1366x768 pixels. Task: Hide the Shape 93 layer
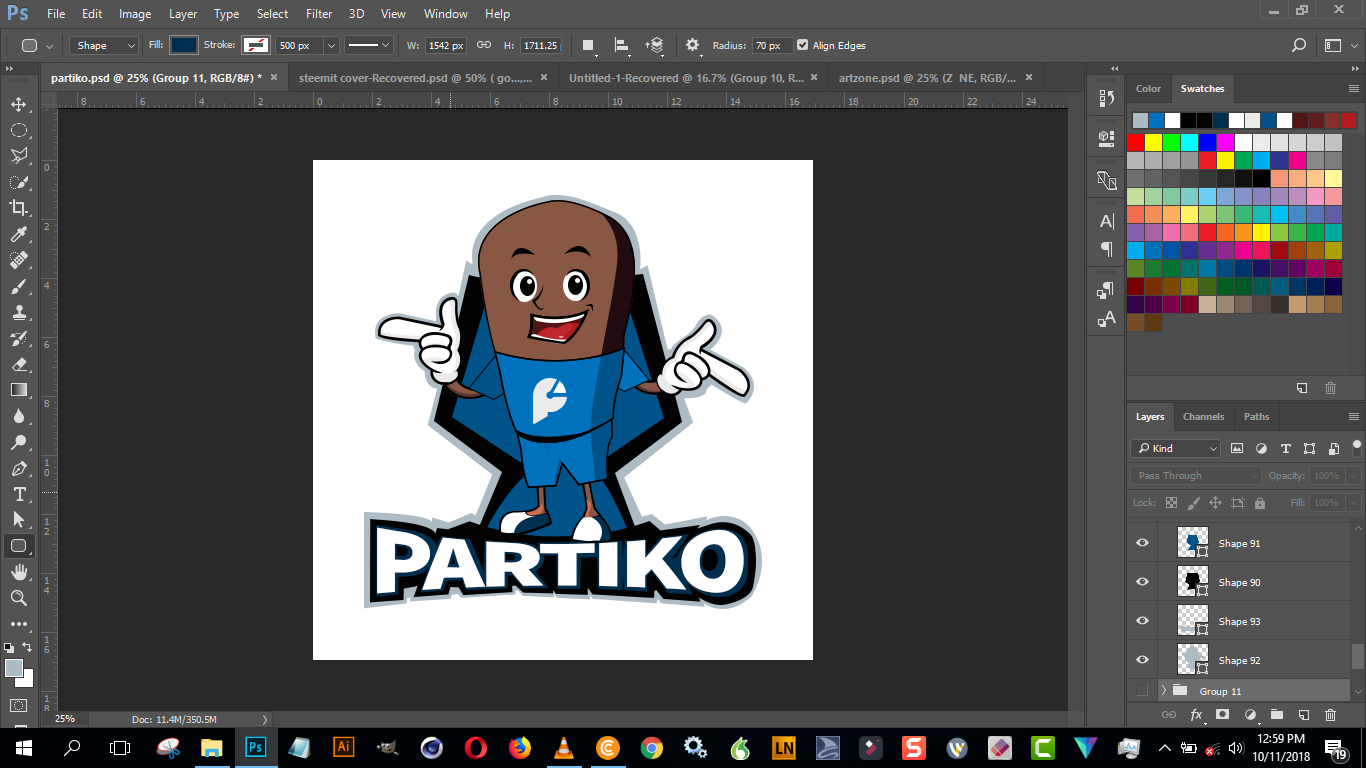[x=1142, y=621]
